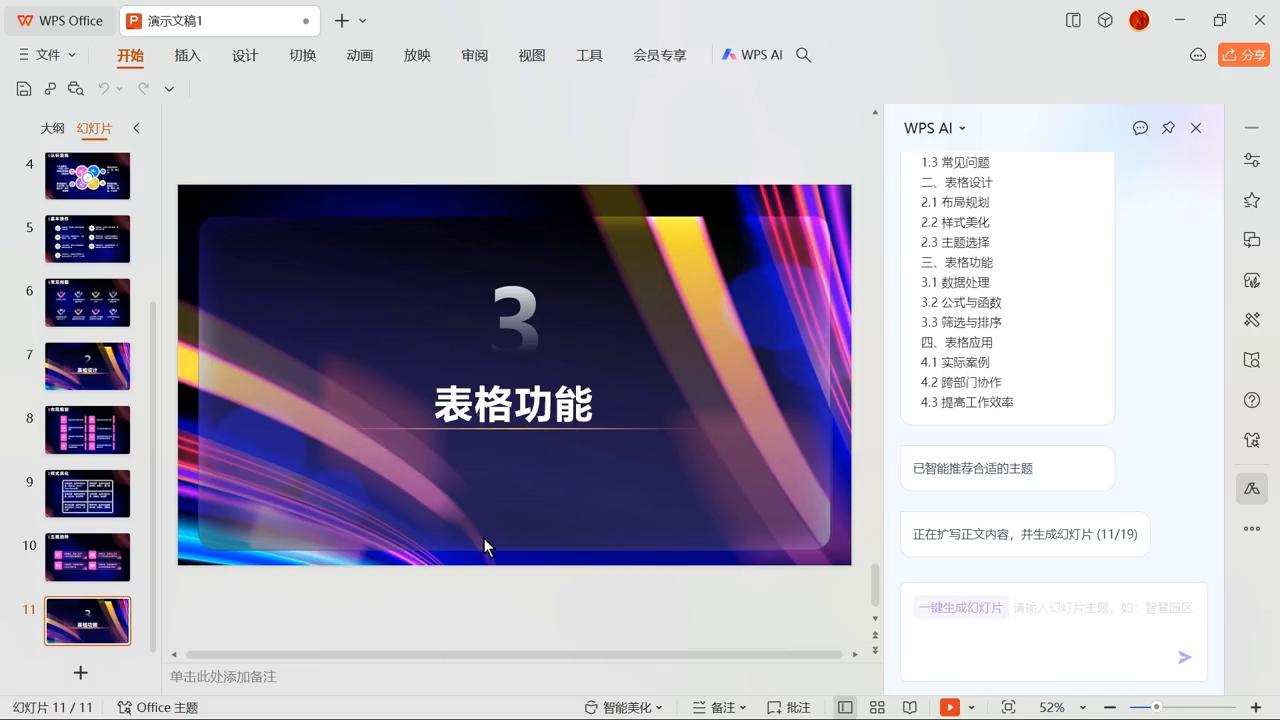1280x720 pixels.
Task: Open slide sorter view icon at bottom
Action: [x=877, y=707]
